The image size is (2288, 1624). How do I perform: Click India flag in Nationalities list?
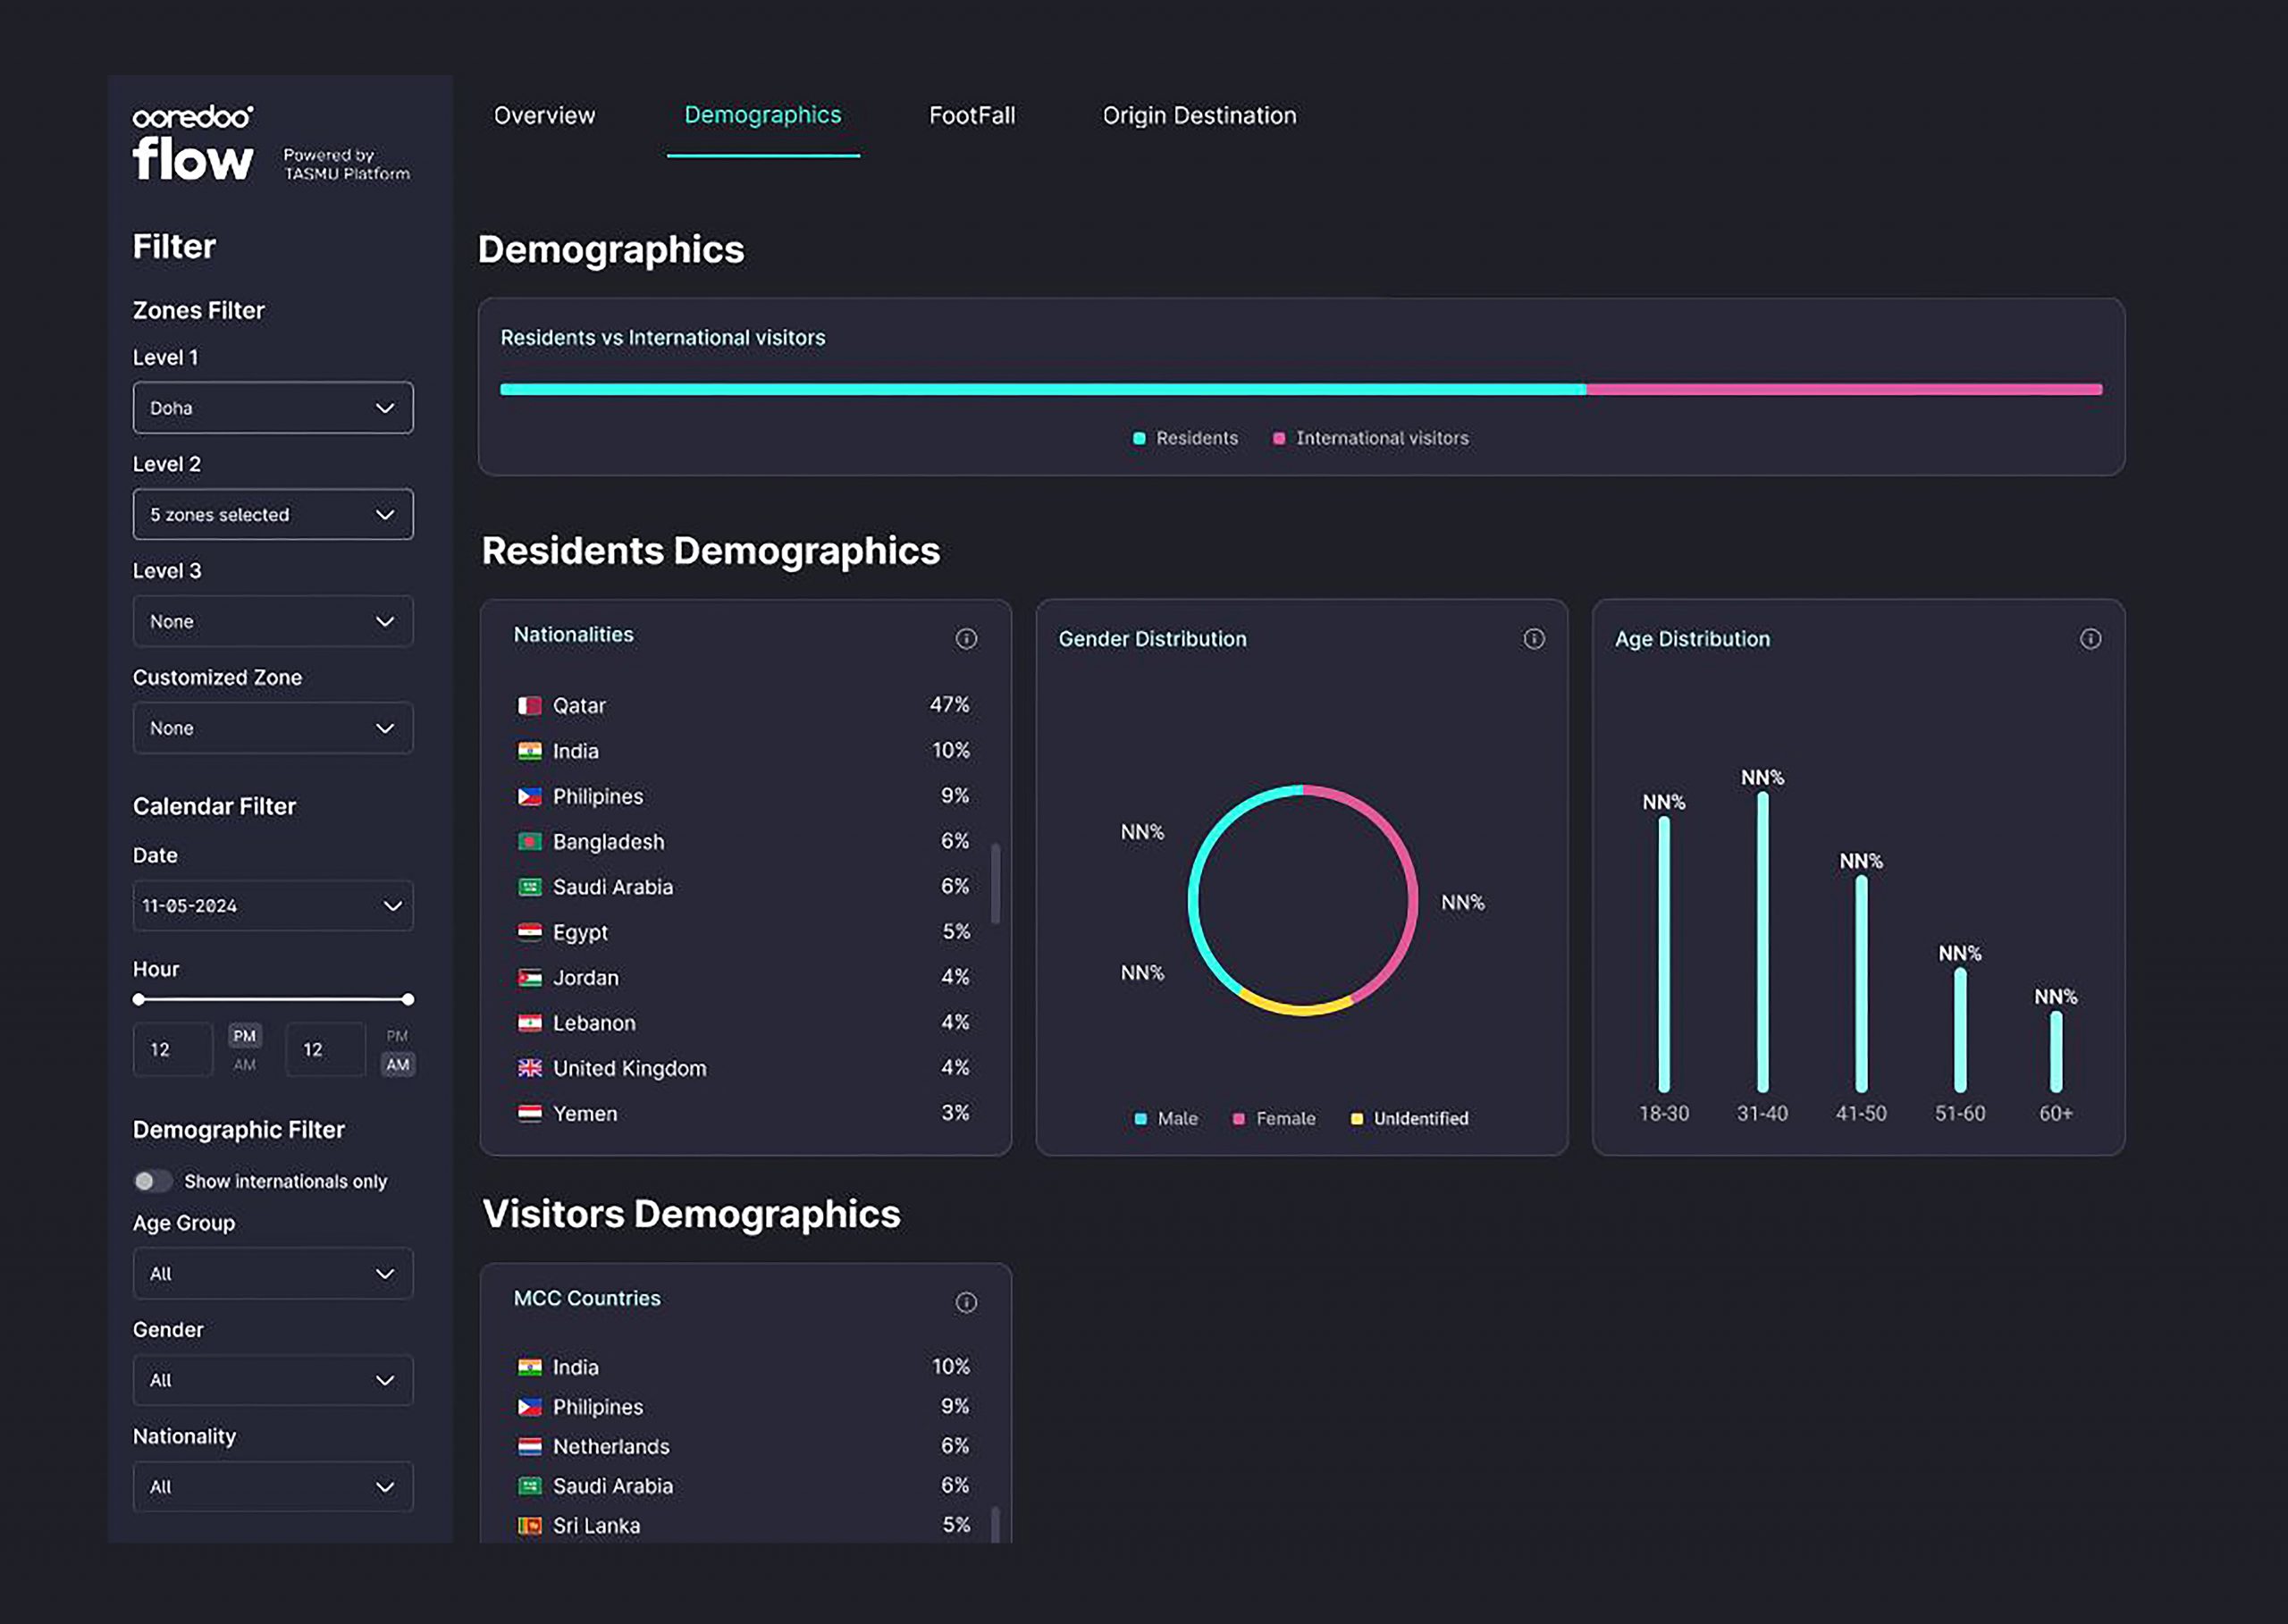[530, 751]
